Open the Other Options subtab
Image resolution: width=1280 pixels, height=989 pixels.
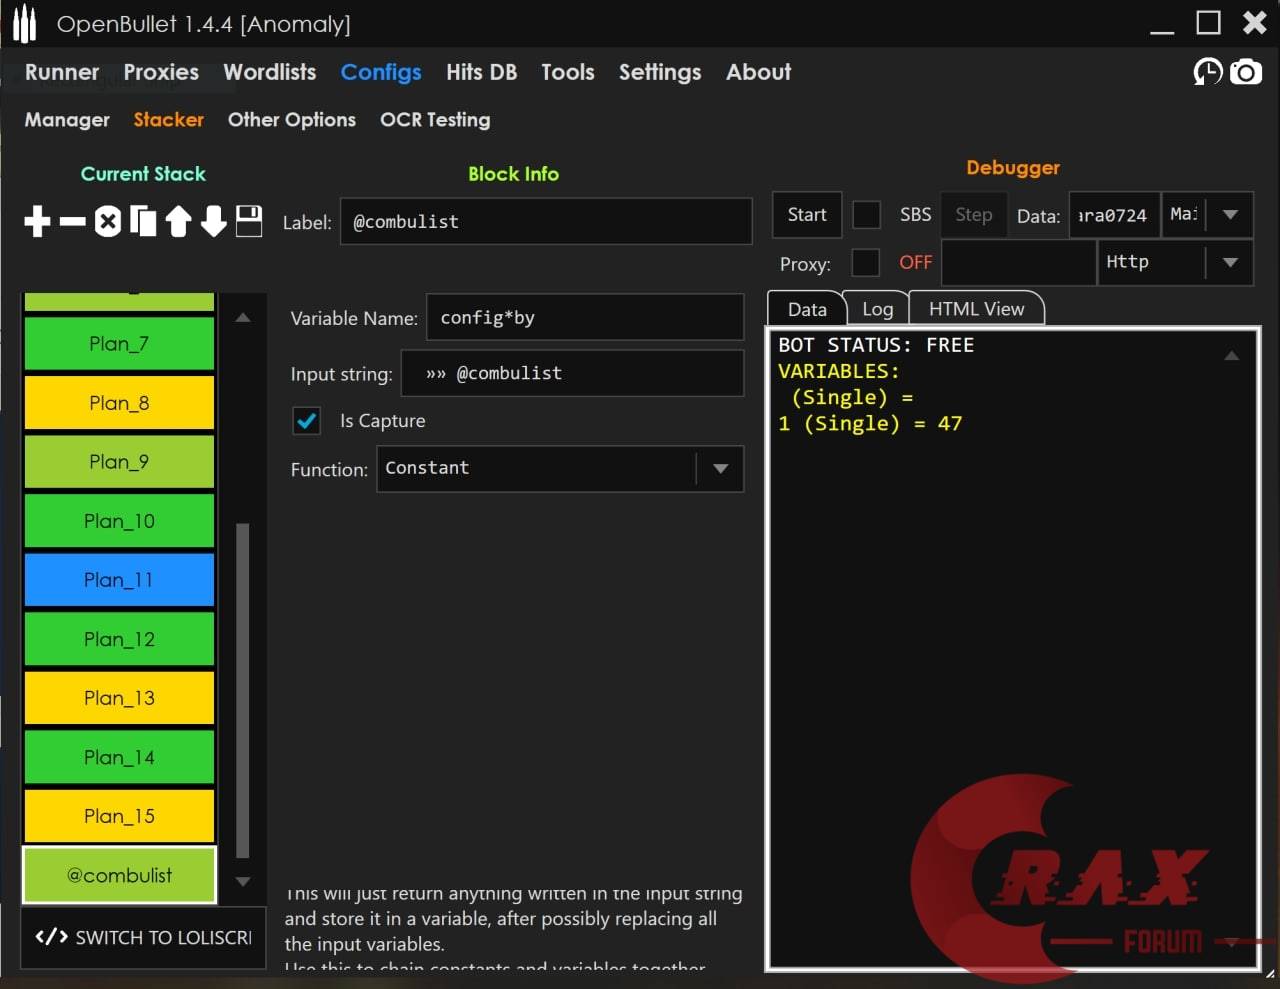292,120
